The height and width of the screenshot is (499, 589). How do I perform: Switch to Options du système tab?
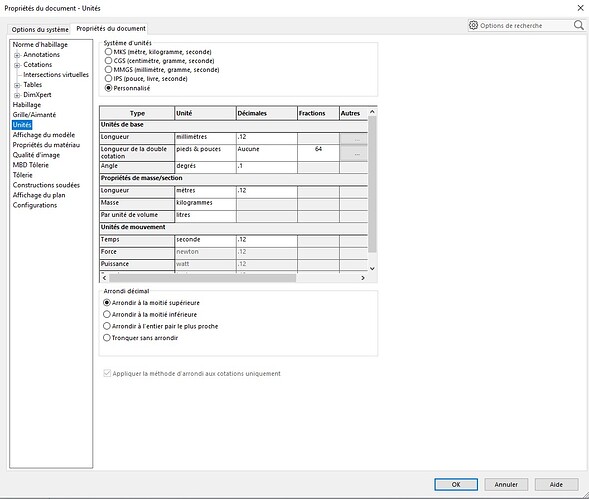click(40, 29)
